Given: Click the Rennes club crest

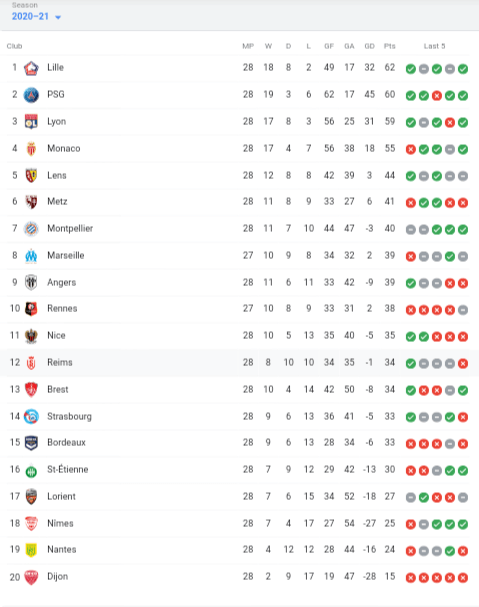Looking at the screenshot, I should [31, 309].
